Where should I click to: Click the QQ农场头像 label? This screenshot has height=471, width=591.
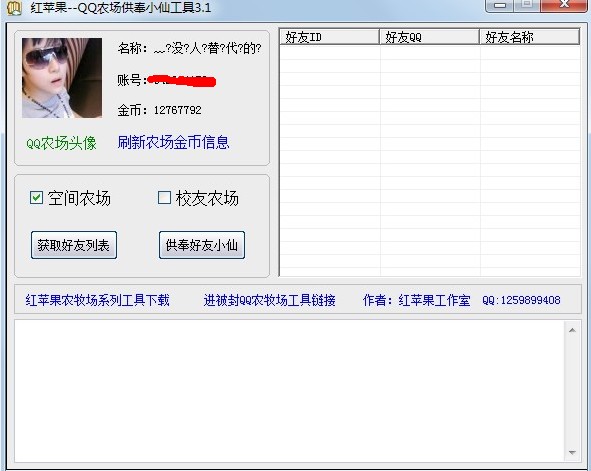coord(61,143)
